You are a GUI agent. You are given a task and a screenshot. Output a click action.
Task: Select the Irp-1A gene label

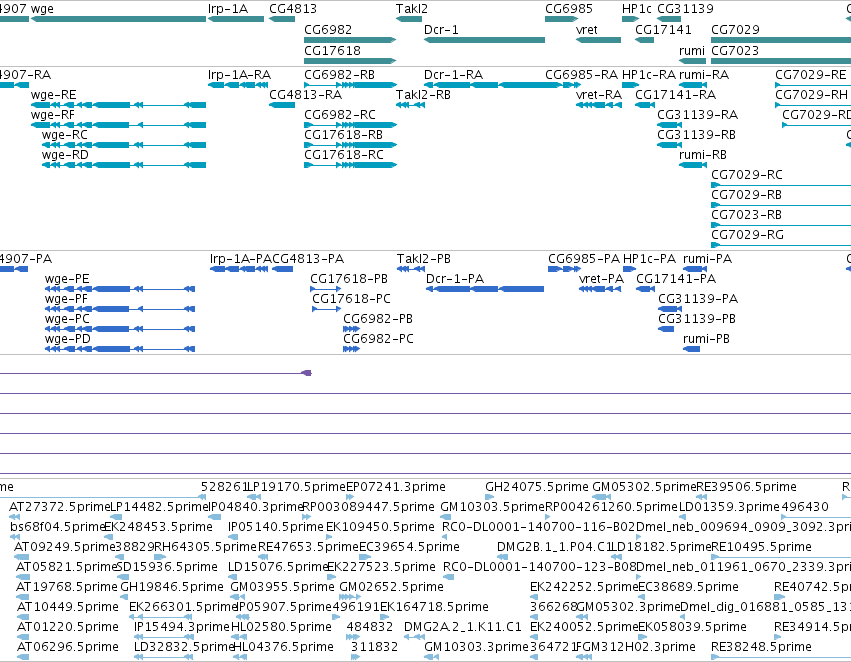[x=228, y=9]
